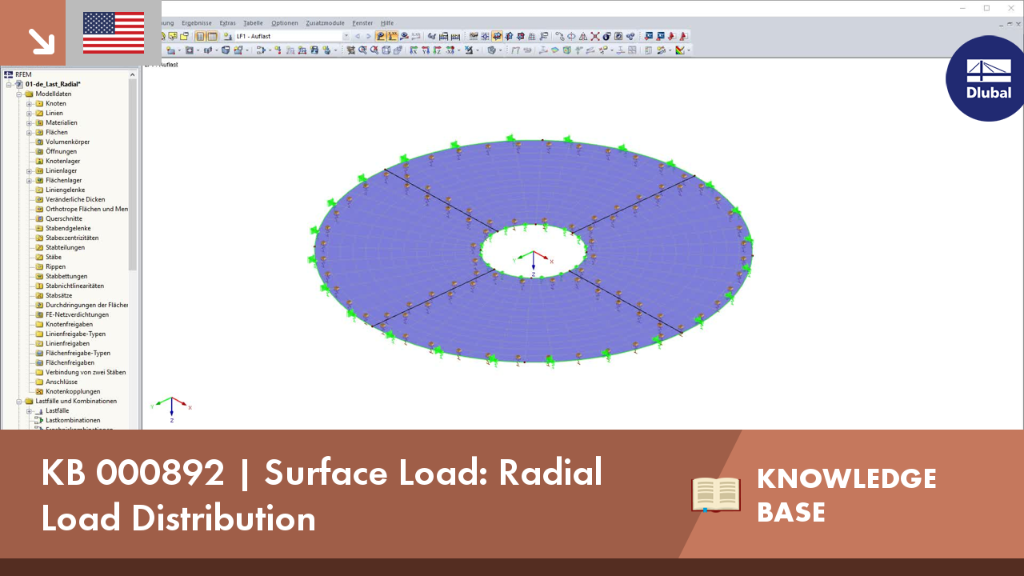The image size is (1024, 576).
Task: Toggle the highlighted load display button
Action: [x=380, y=37]
